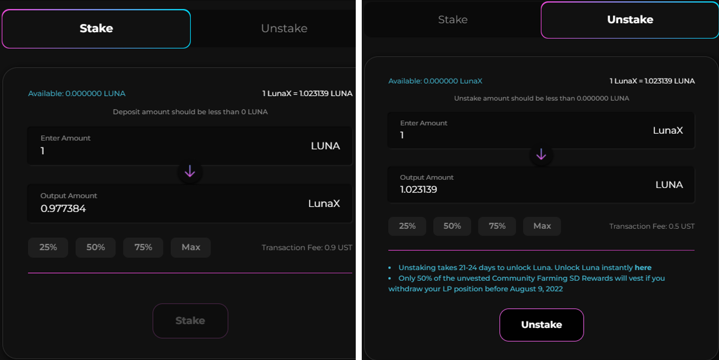The image size is (719, 360).
Task: Open the 'here' link to unlock Luna instantly
Action: pyautogui.click(x=643, y=267)
